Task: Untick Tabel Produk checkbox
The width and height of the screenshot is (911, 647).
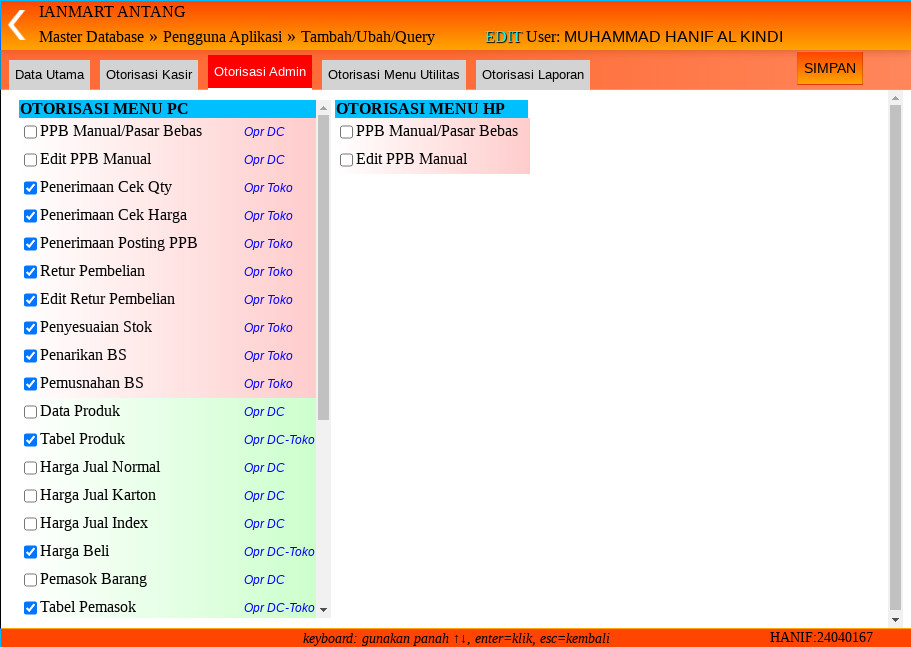Action: [x=31, y=440]
